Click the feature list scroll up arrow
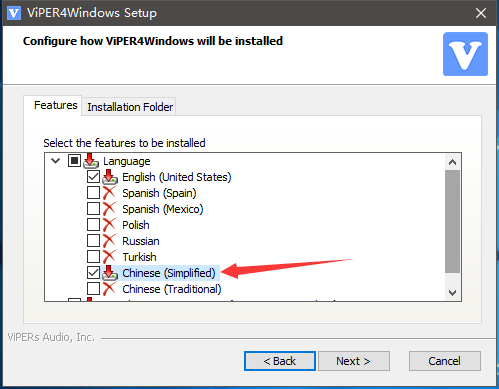 coord(452,162)
